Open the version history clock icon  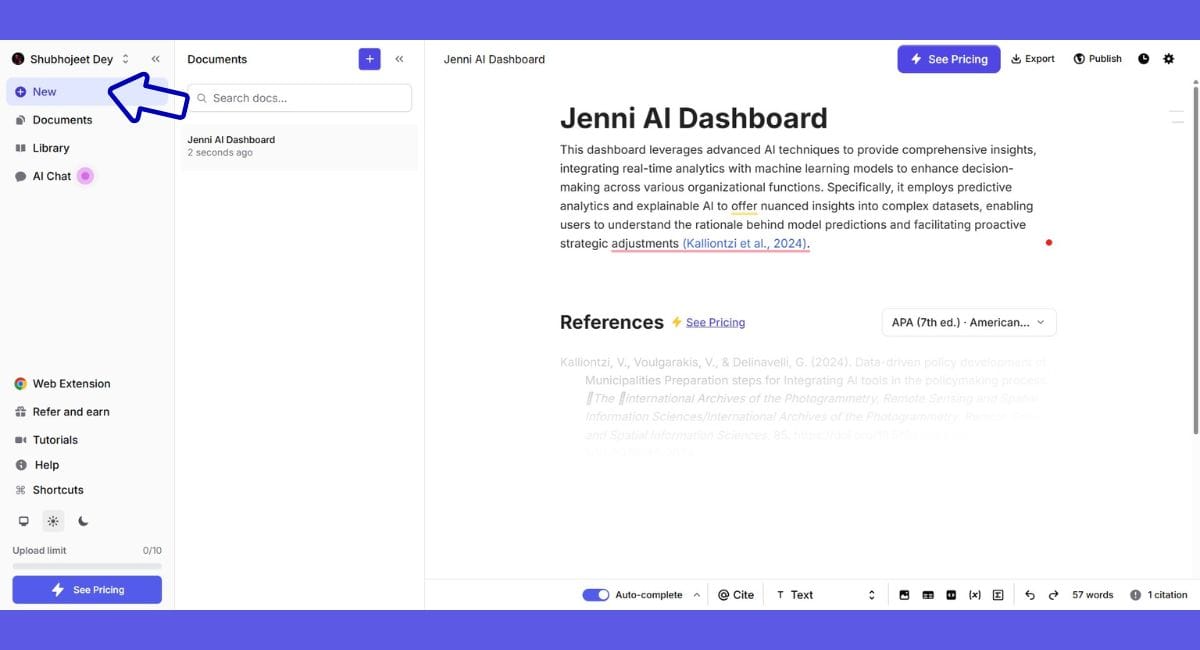[x=1144, y=59]
